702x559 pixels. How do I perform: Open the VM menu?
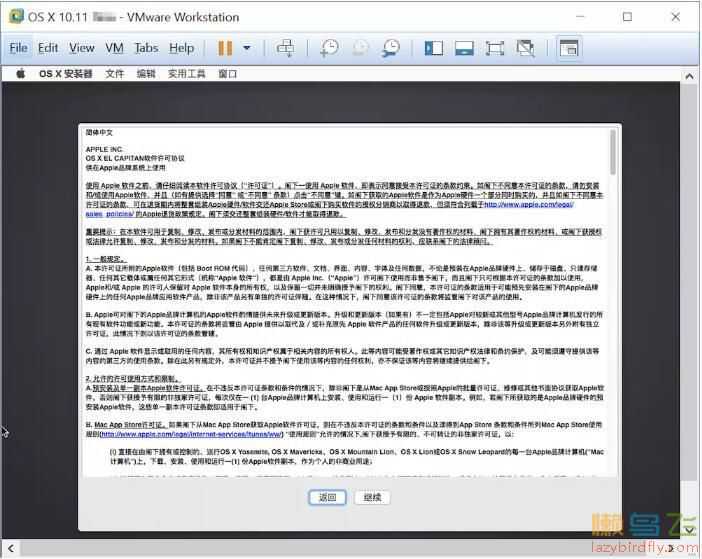click(x=115, y=48)
